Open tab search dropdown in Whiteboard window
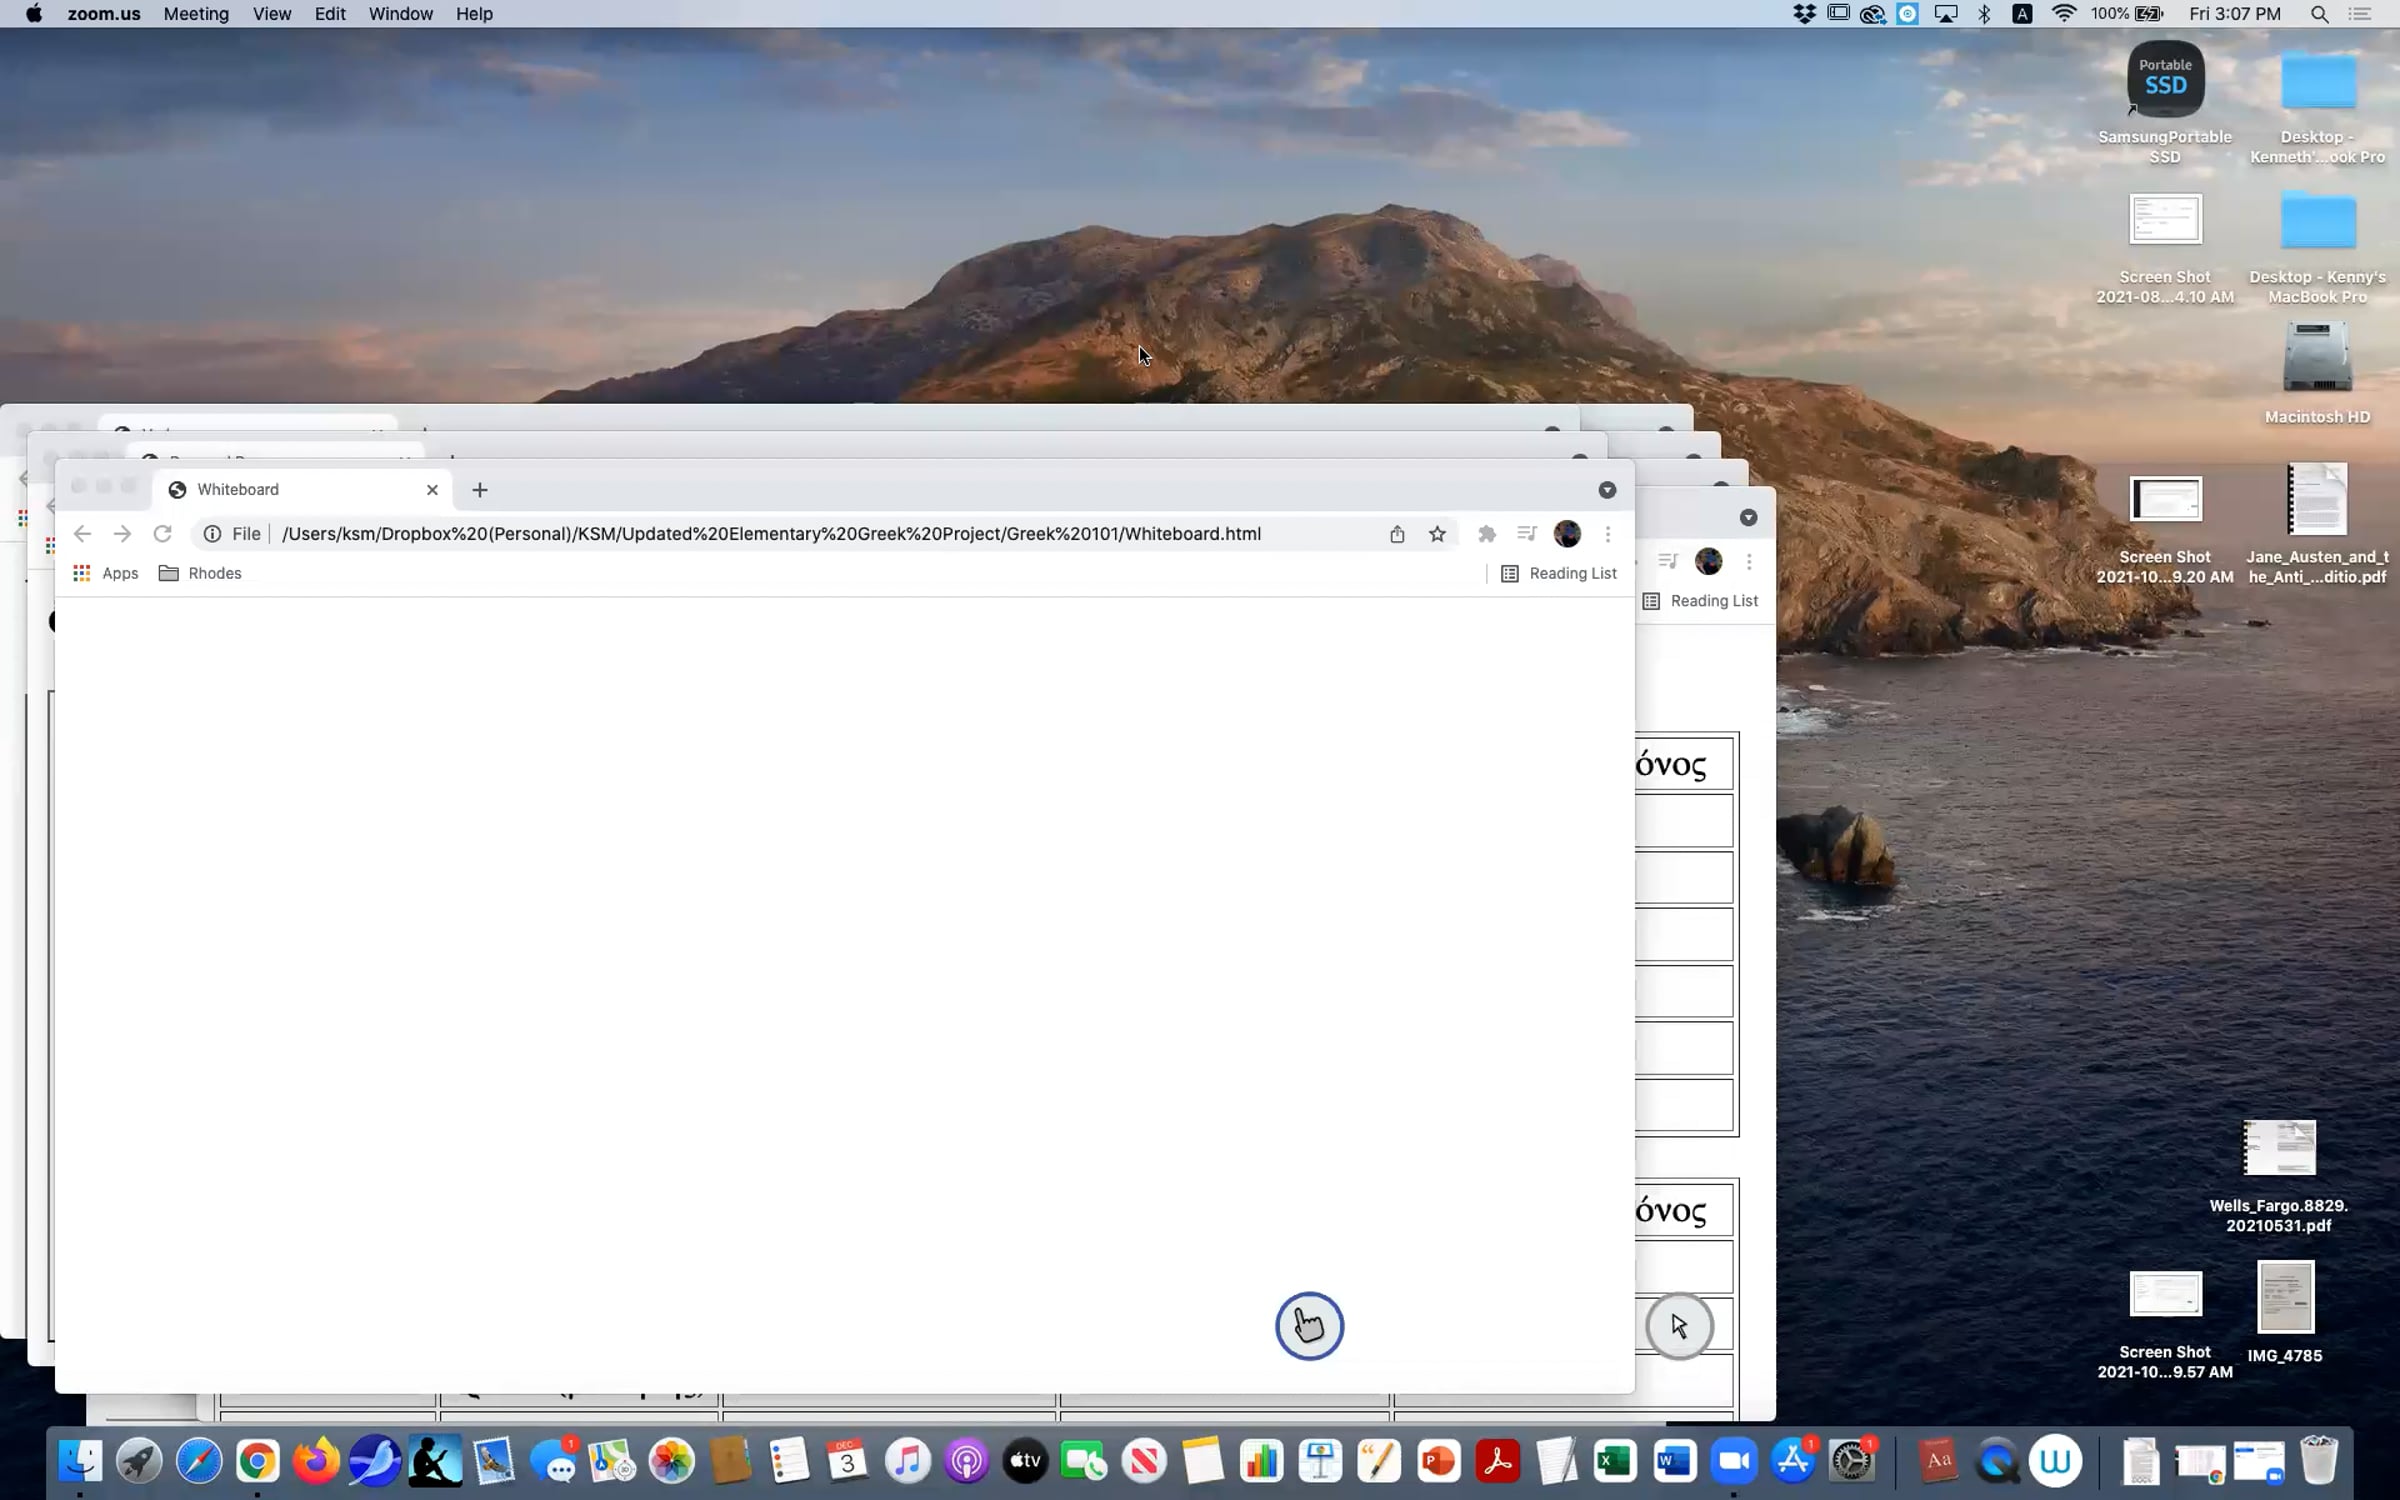Screen dimensions: 2400x1500 pos(1607,490)
